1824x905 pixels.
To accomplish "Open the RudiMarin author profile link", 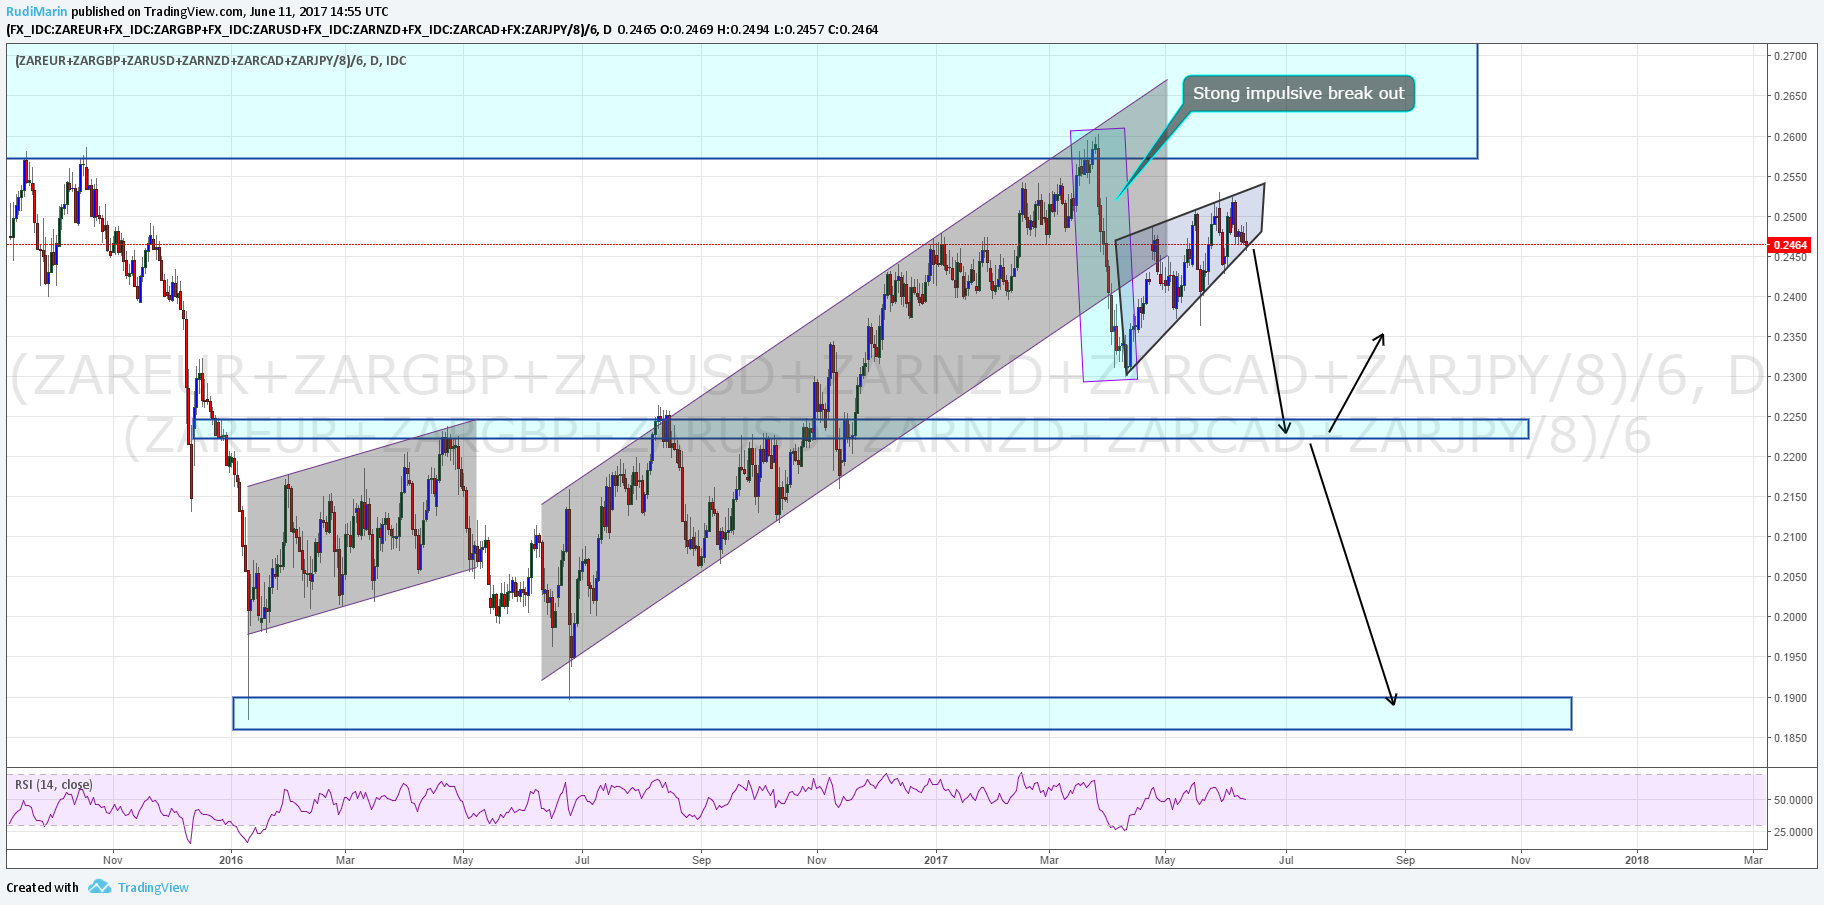I will coord(37,12).
